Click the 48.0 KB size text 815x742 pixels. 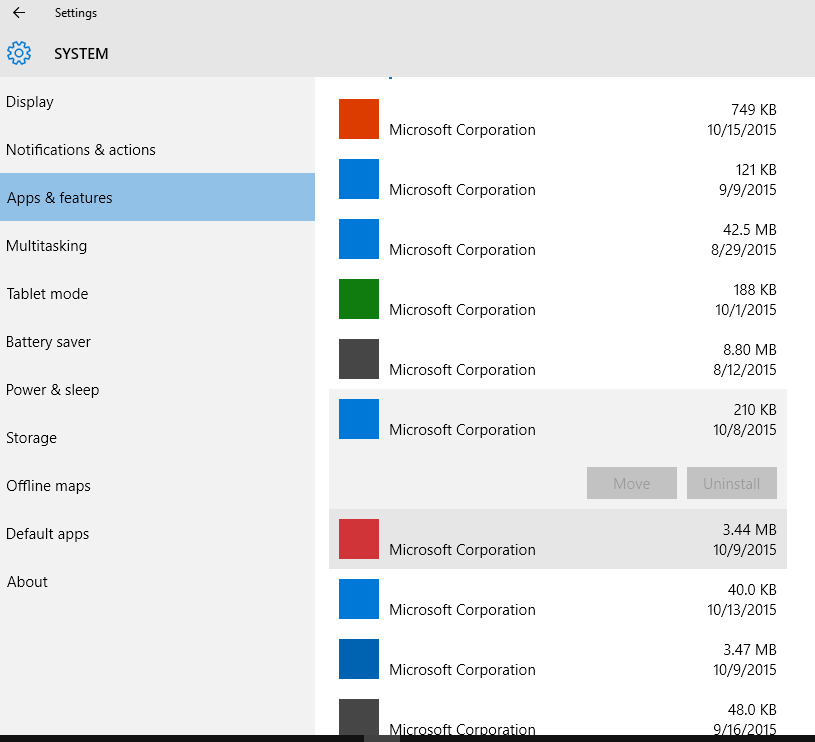click(752, 709)
